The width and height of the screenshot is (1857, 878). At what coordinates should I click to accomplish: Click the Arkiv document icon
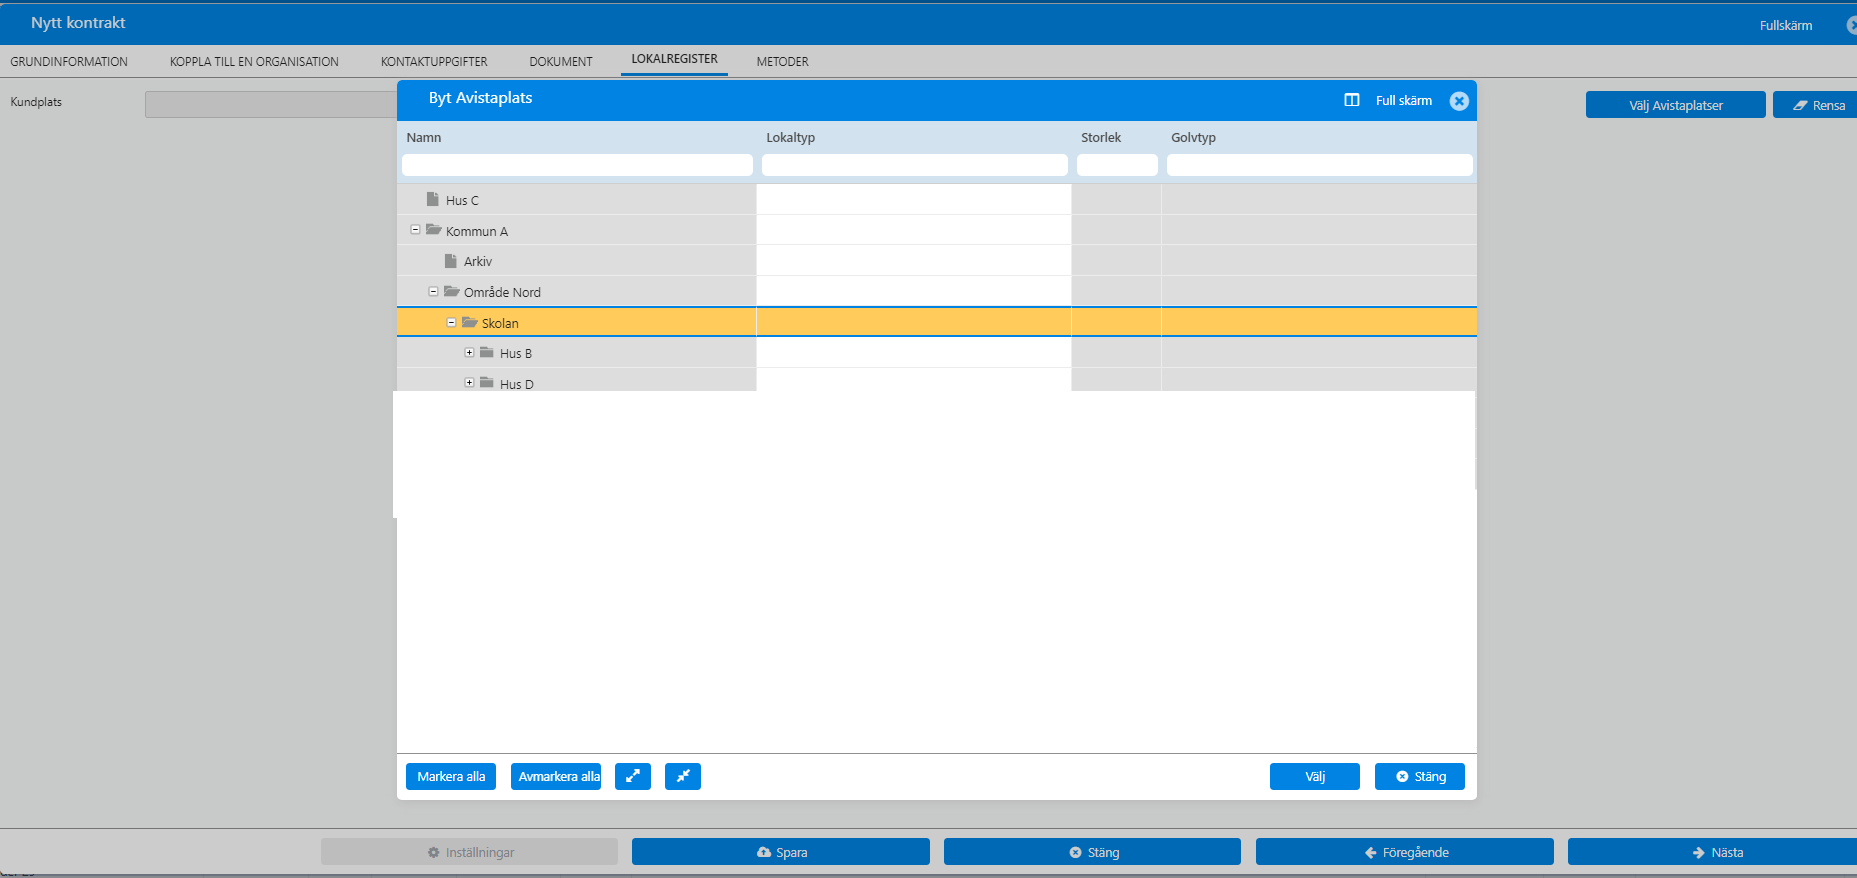[x=451, y=260]
